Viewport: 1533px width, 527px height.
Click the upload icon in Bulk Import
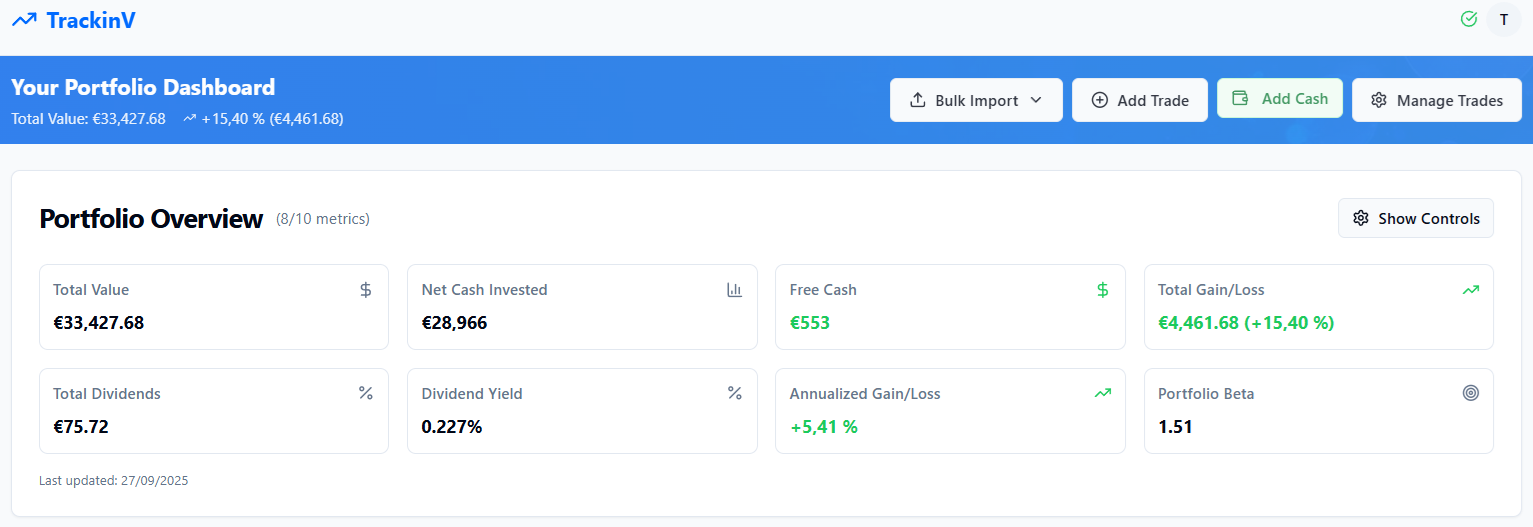click(x=917, y=100)
